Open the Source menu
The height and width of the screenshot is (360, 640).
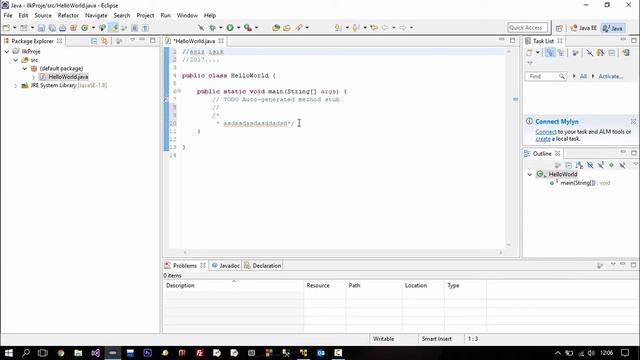pyautogui.click(x=43, y=15)
